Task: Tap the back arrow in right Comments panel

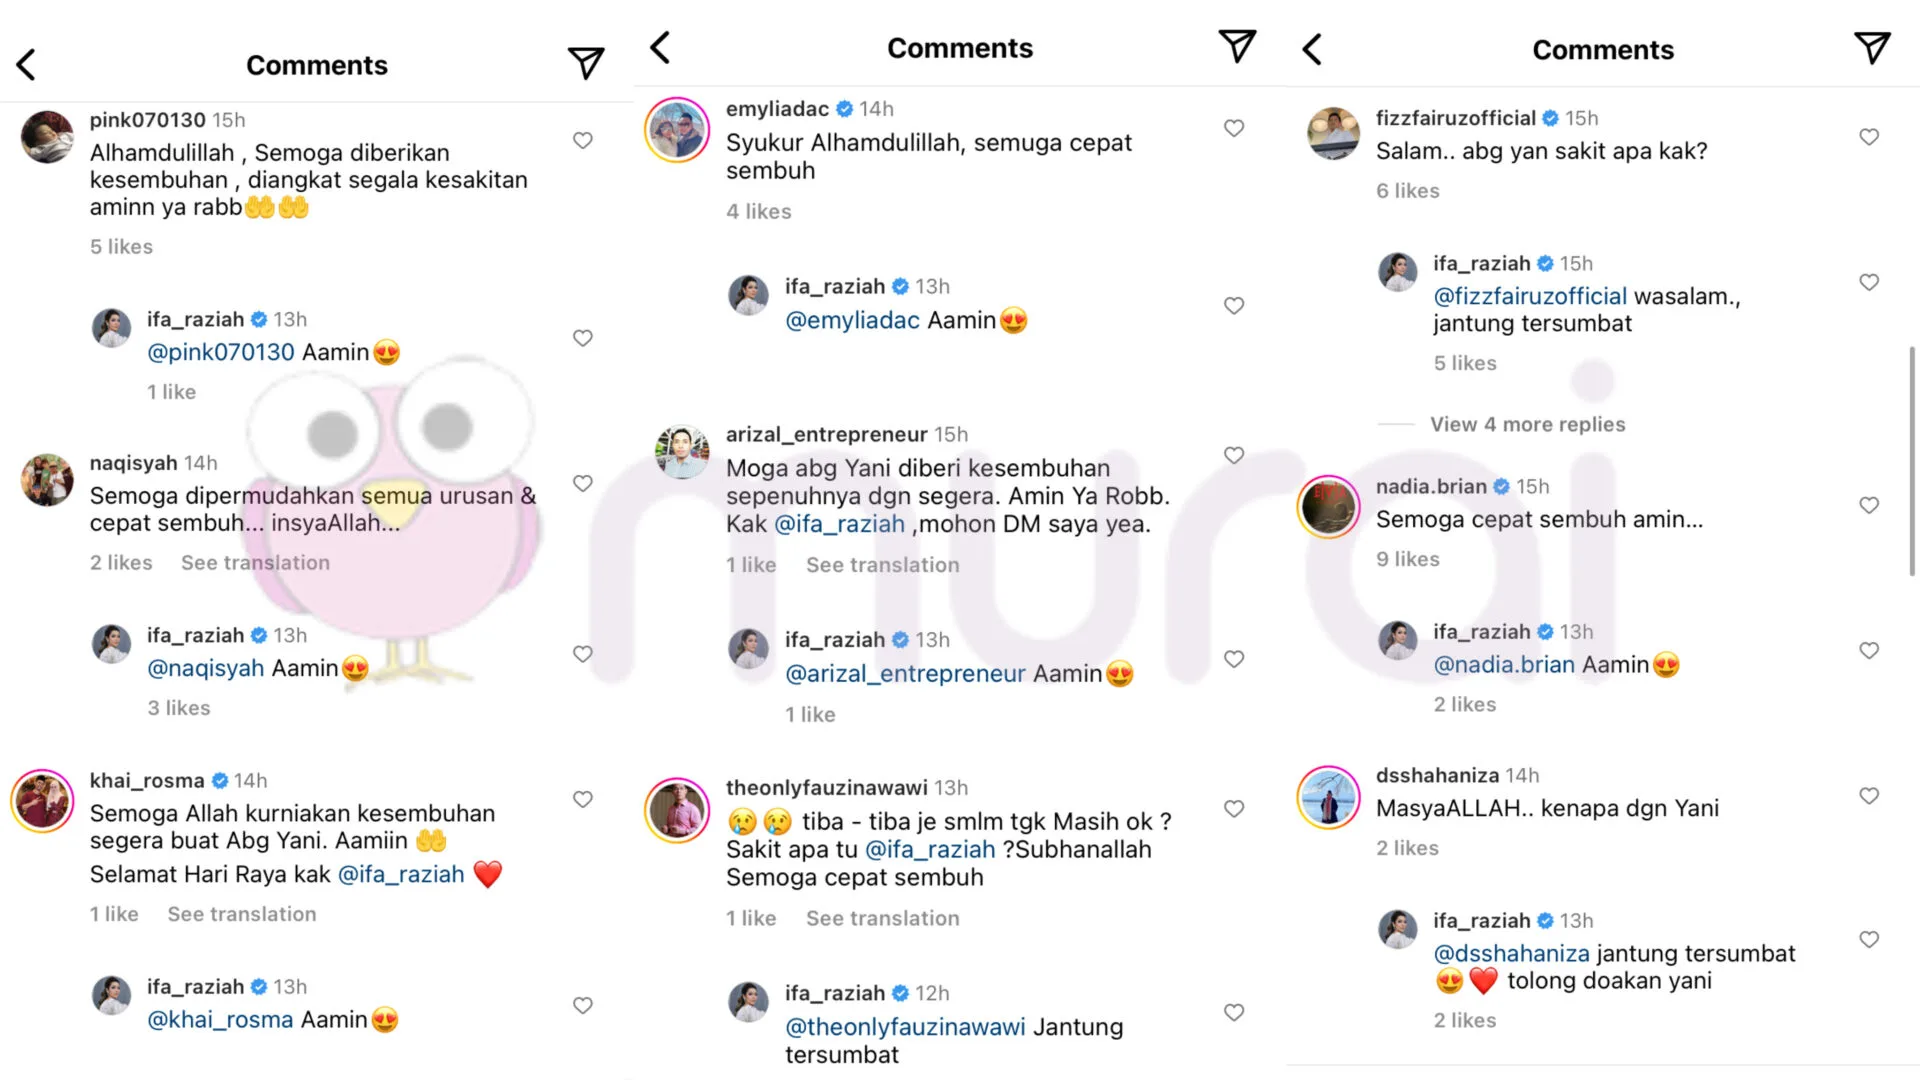Action: pyautogui.click(x=1312, y=49)
